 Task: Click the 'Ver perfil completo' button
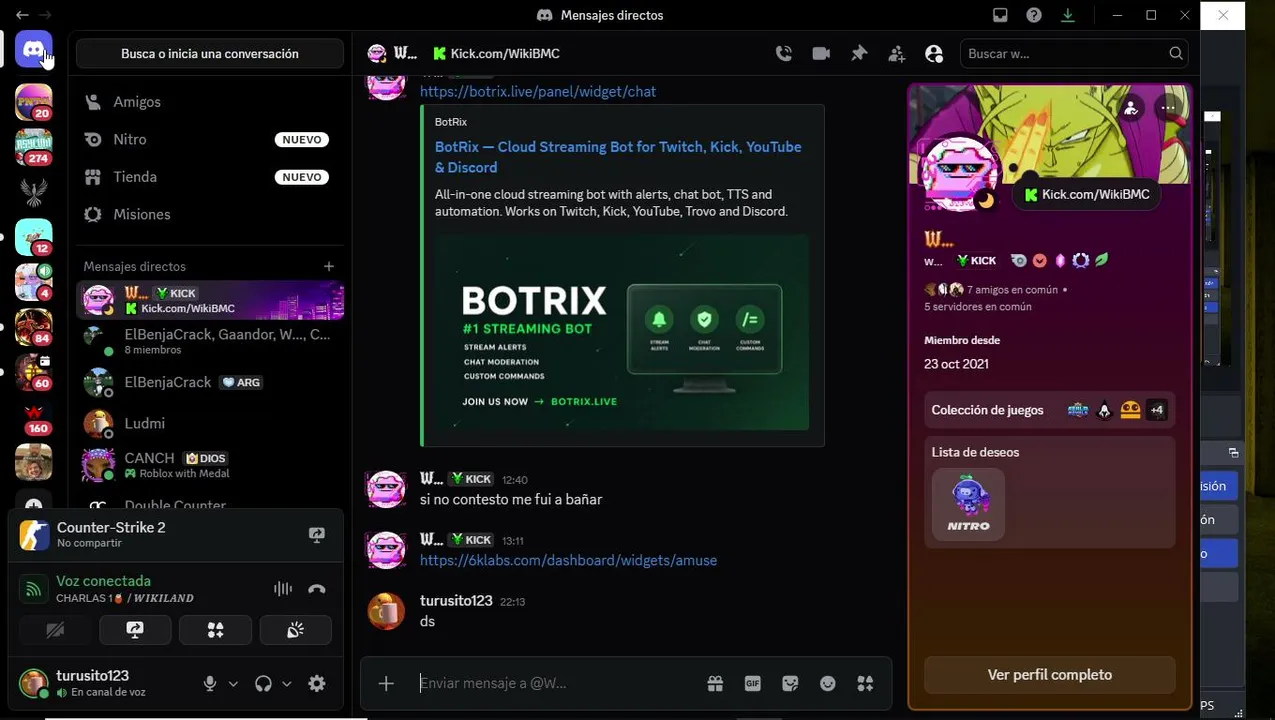pos(1050,675)
